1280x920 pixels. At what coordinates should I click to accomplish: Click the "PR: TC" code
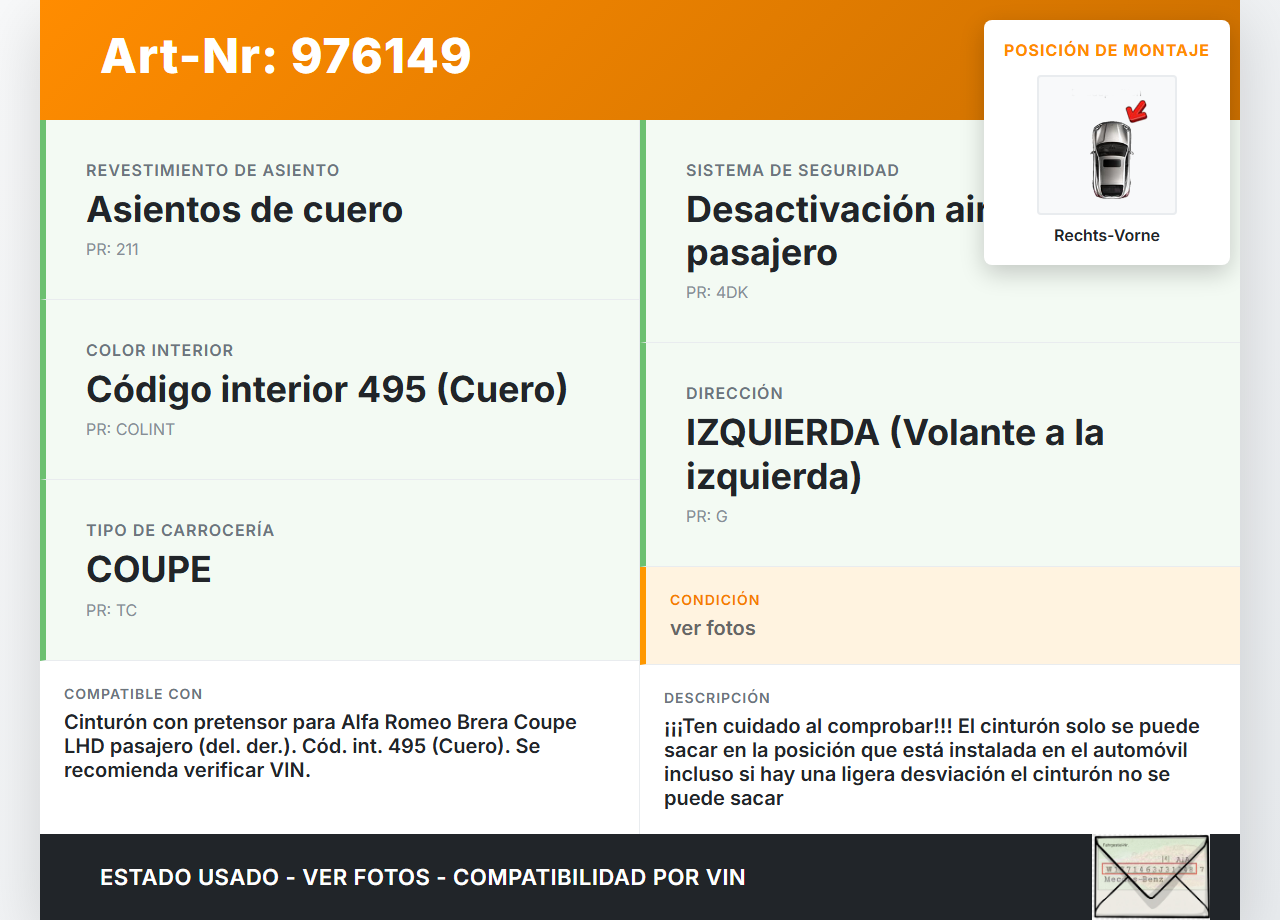pyautogui.click(x=111, y=610)
